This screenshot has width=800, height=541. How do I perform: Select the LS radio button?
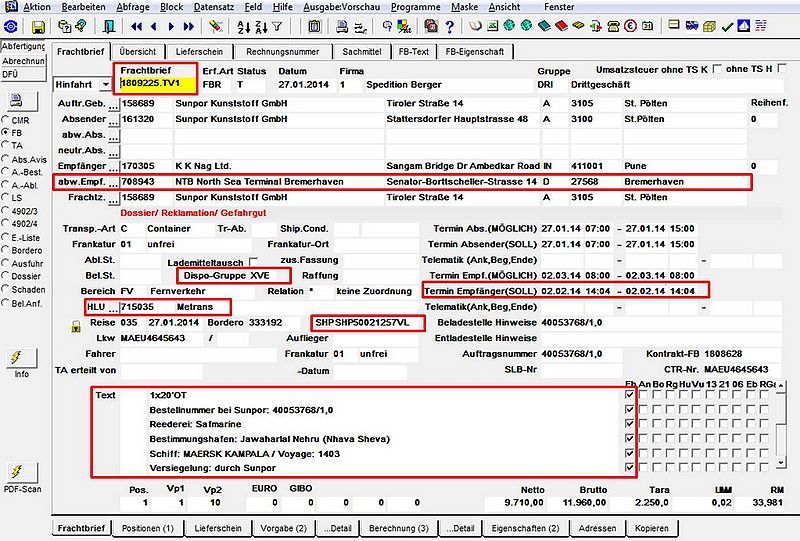pos(6,197)
